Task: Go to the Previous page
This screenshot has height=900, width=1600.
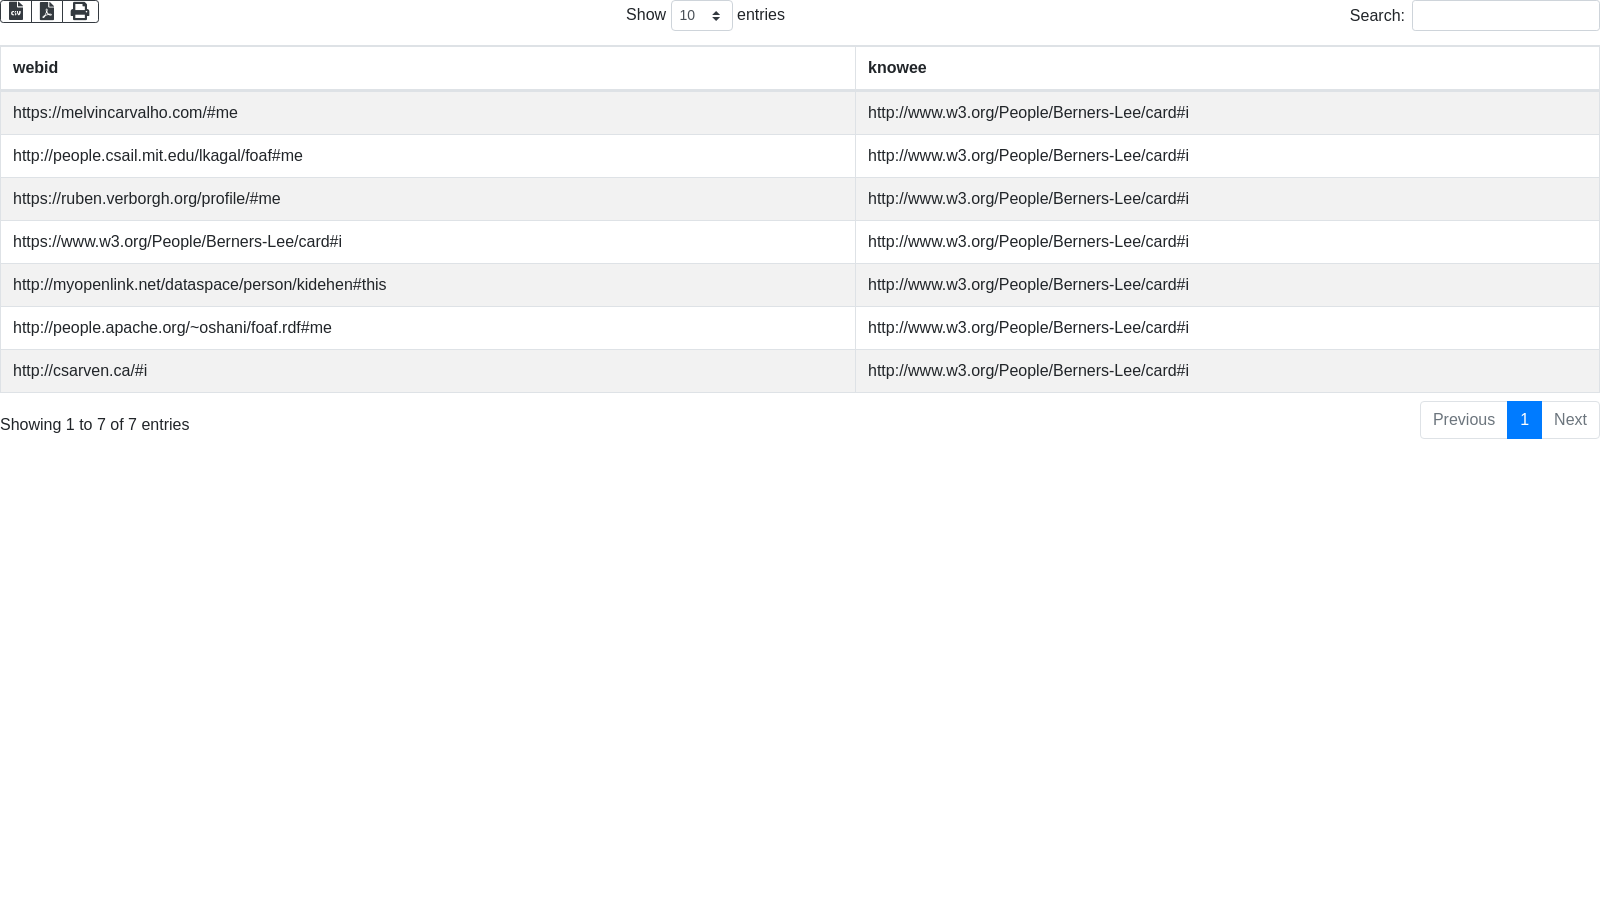Action: [x=1463, y=420]
